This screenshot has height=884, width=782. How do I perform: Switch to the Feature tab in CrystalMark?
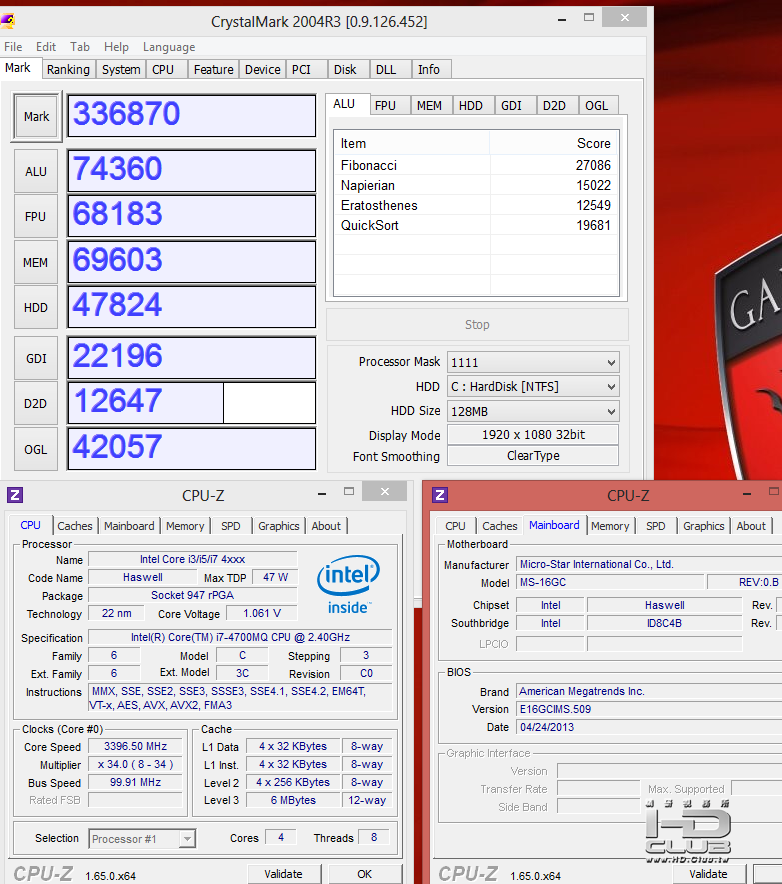pos(214,69)
